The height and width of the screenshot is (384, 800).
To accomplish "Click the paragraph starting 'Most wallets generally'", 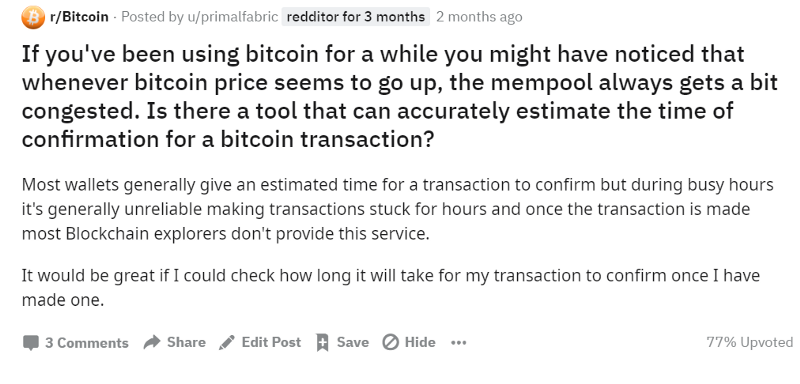I will (x=397, y=209).
